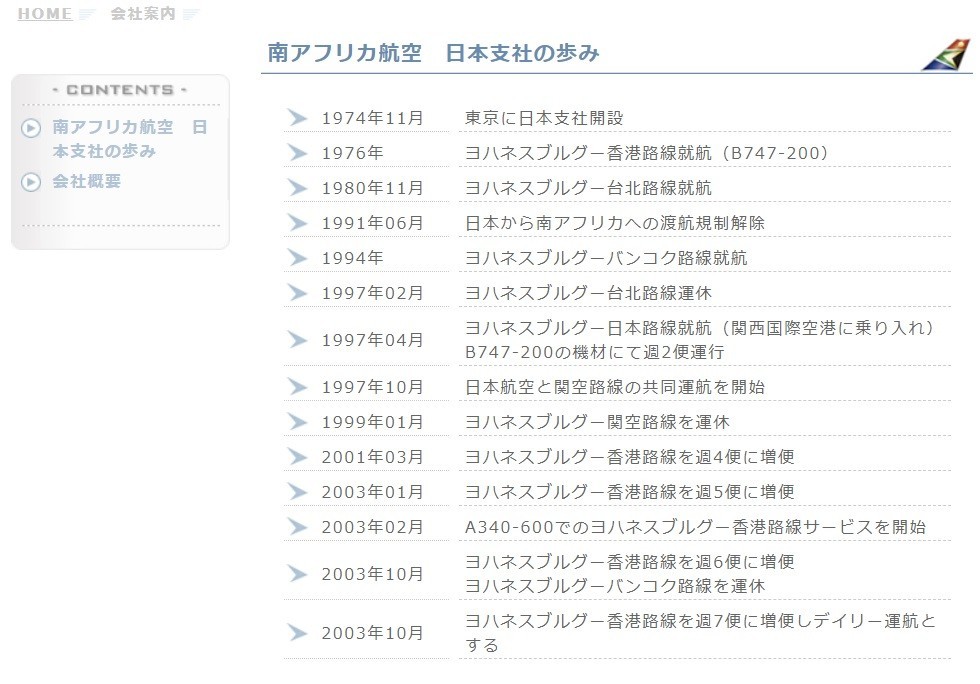
Task: Select the date 1997年04月
Action: click(x=372, y=340)
